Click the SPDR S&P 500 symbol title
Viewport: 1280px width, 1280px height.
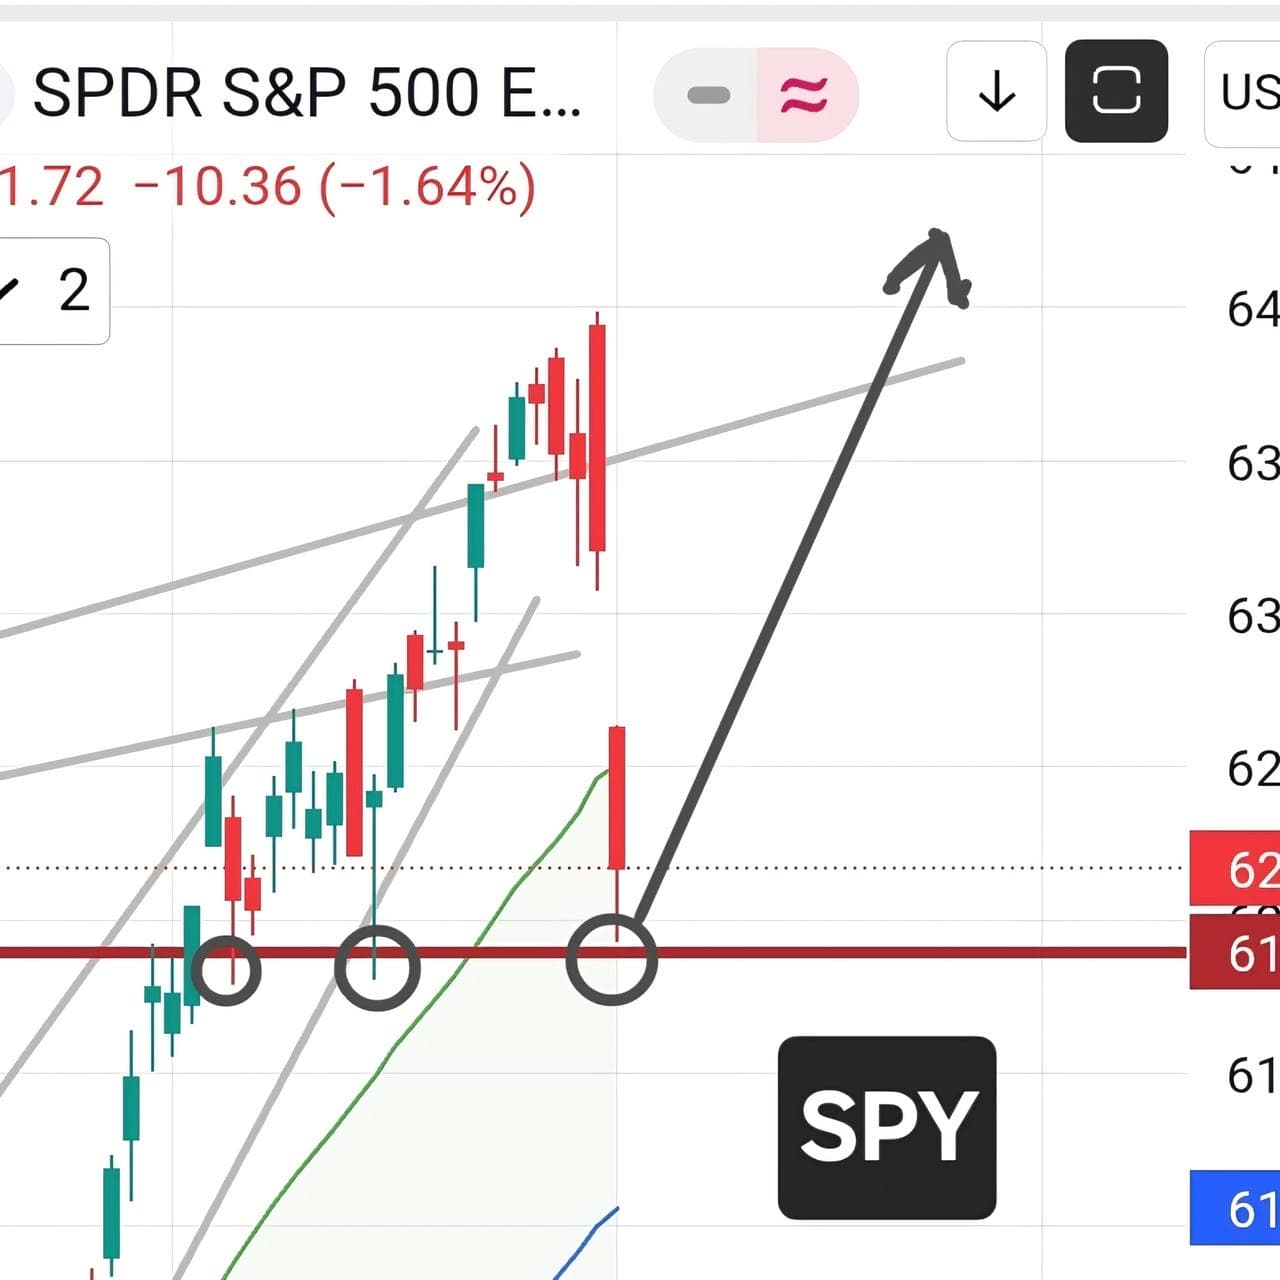coord(307,94)
